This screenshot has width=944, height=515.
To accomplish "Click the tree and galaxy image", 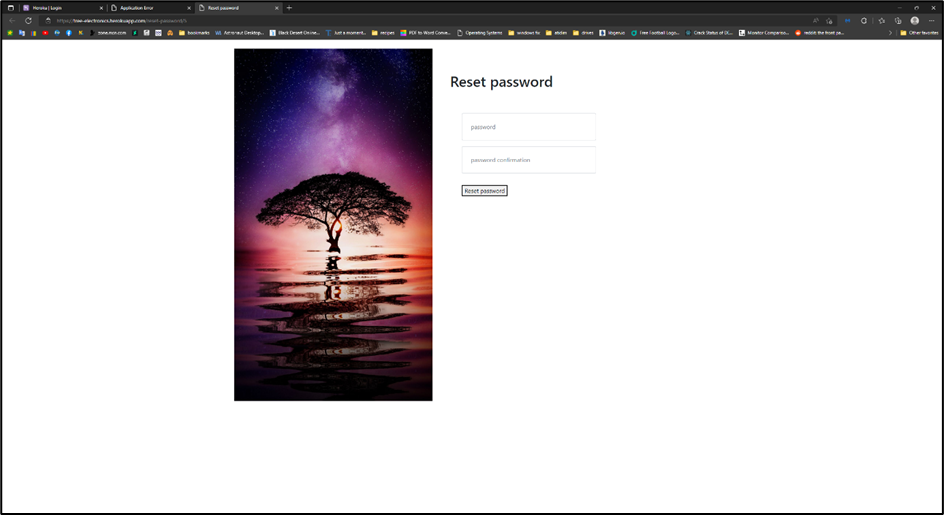I will pyautogui.click(x=333, y=225).
